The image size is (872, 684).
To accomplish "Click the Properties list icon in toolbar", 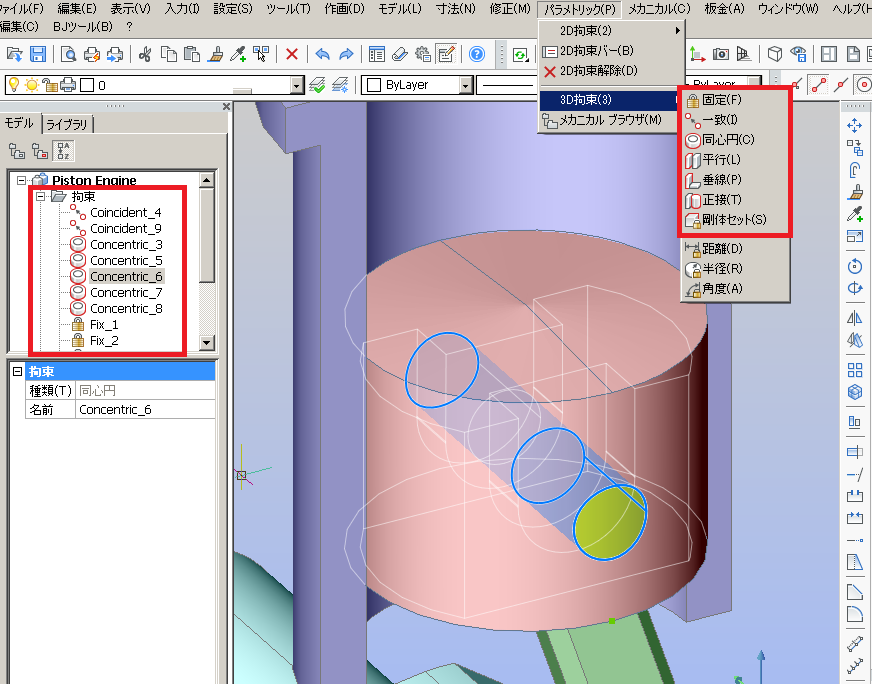I will (x=377, y=54).
